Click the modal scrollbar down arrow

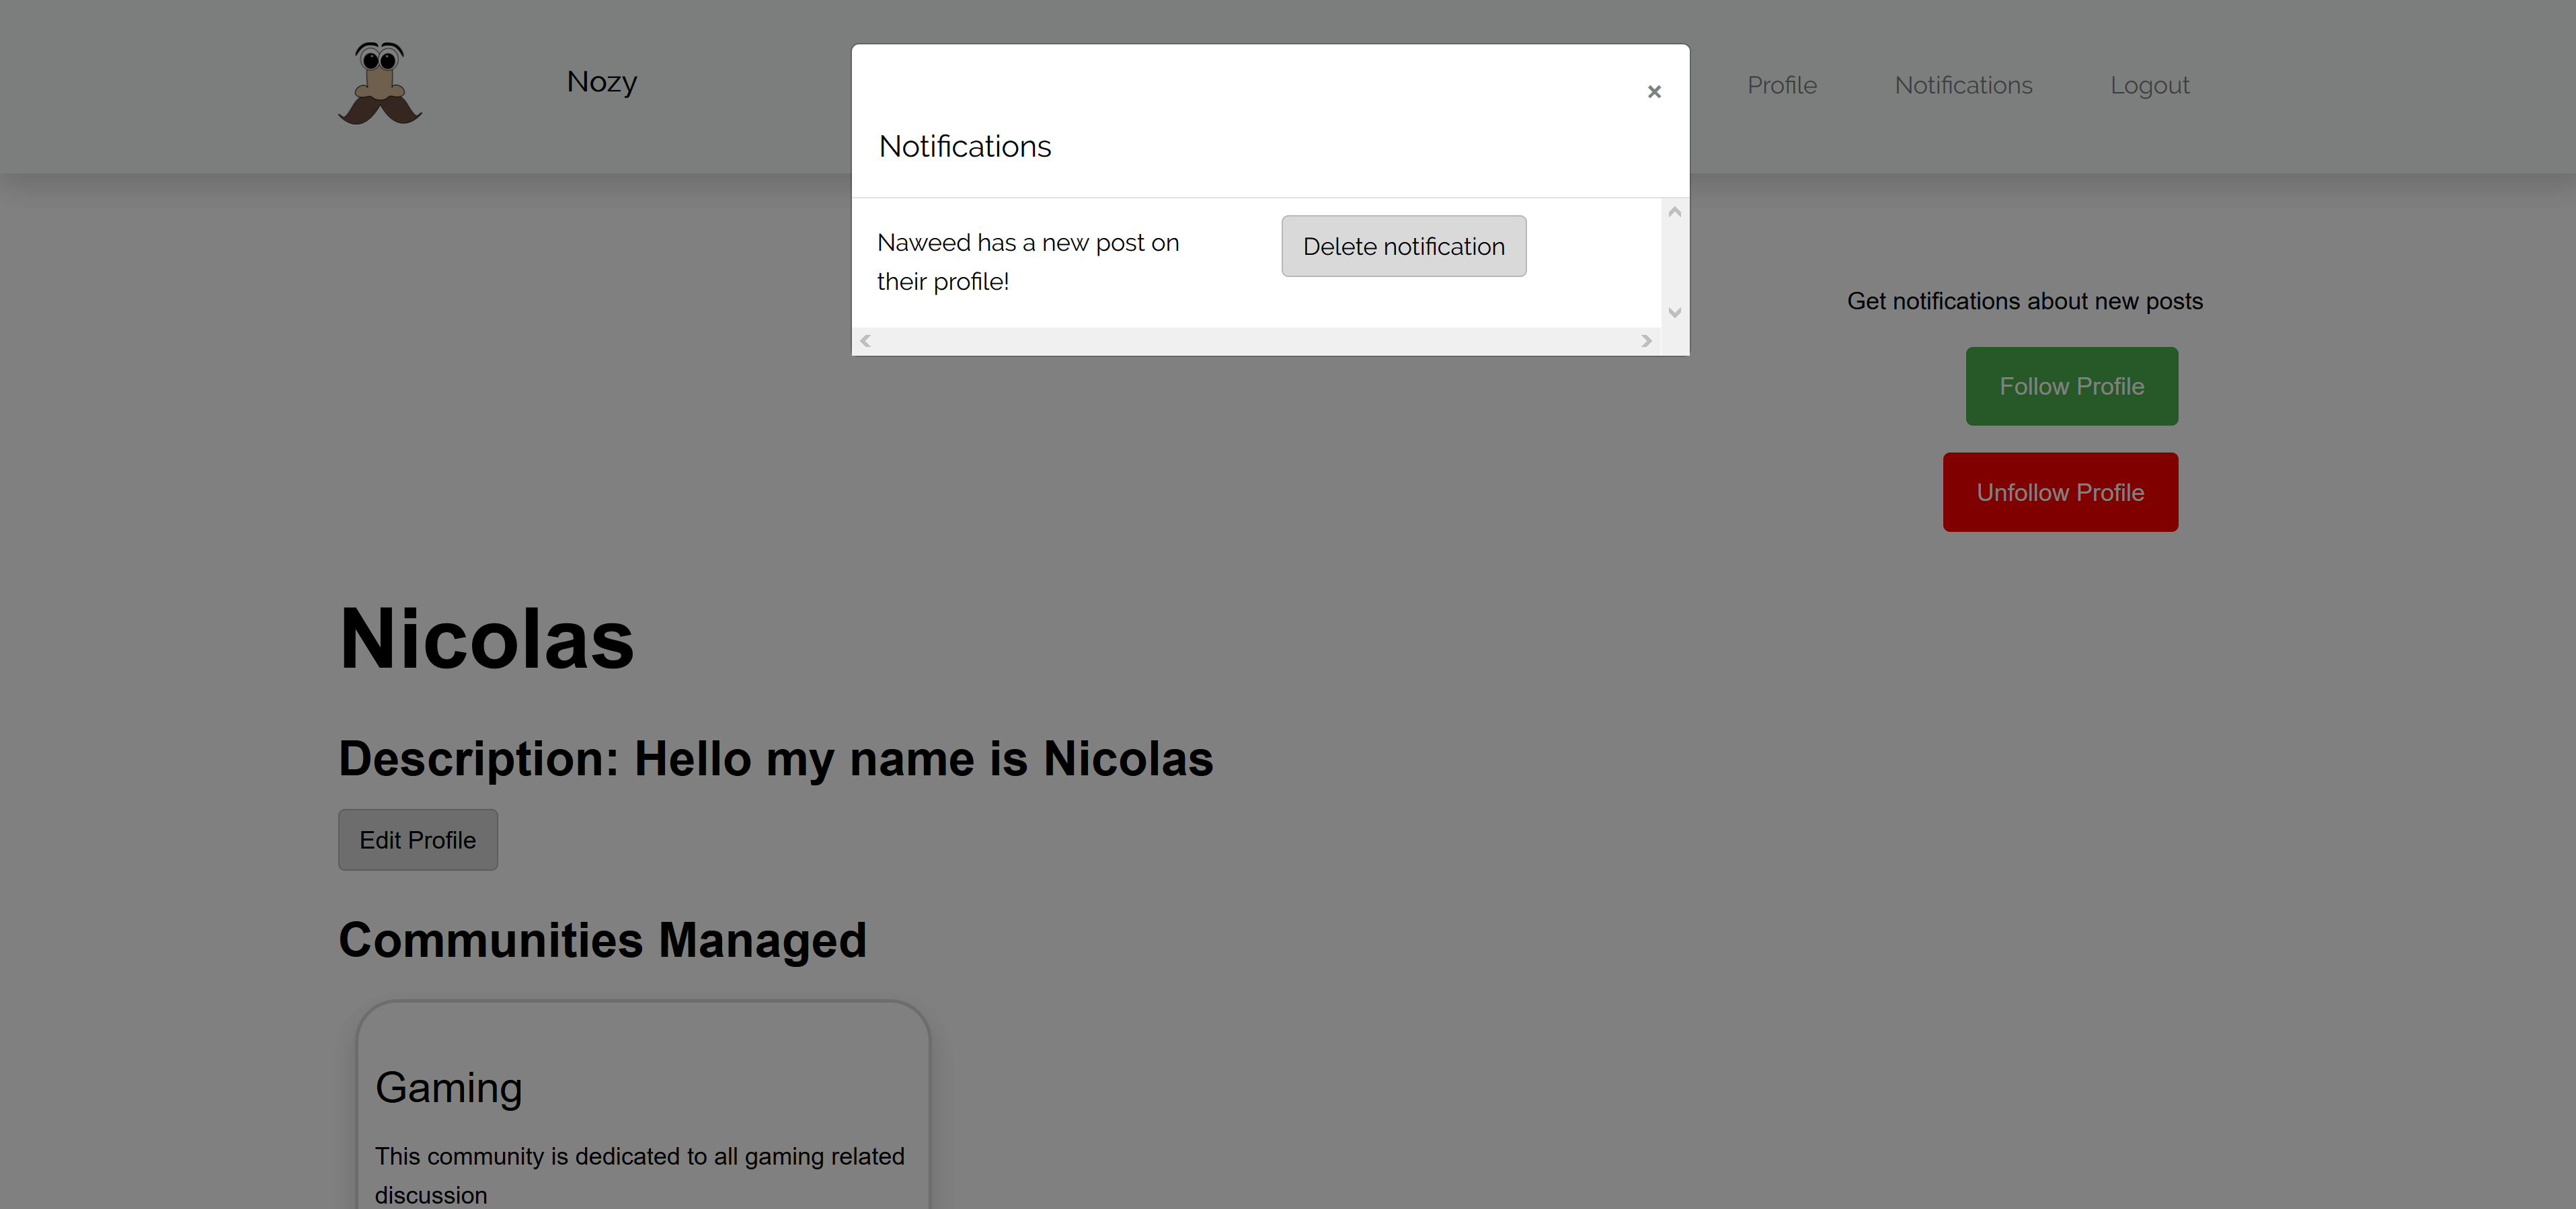pyautogui.click(x=1674, y=313)
